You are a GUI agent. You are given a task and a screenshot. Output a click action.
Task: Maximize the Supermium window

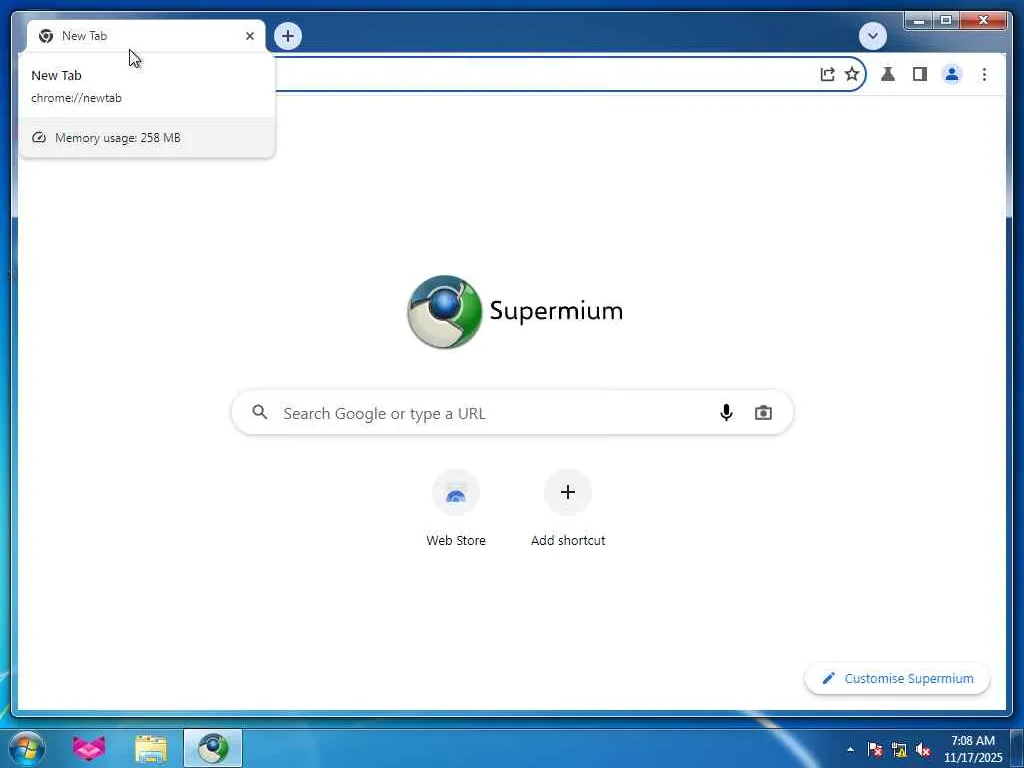[946, 21]
